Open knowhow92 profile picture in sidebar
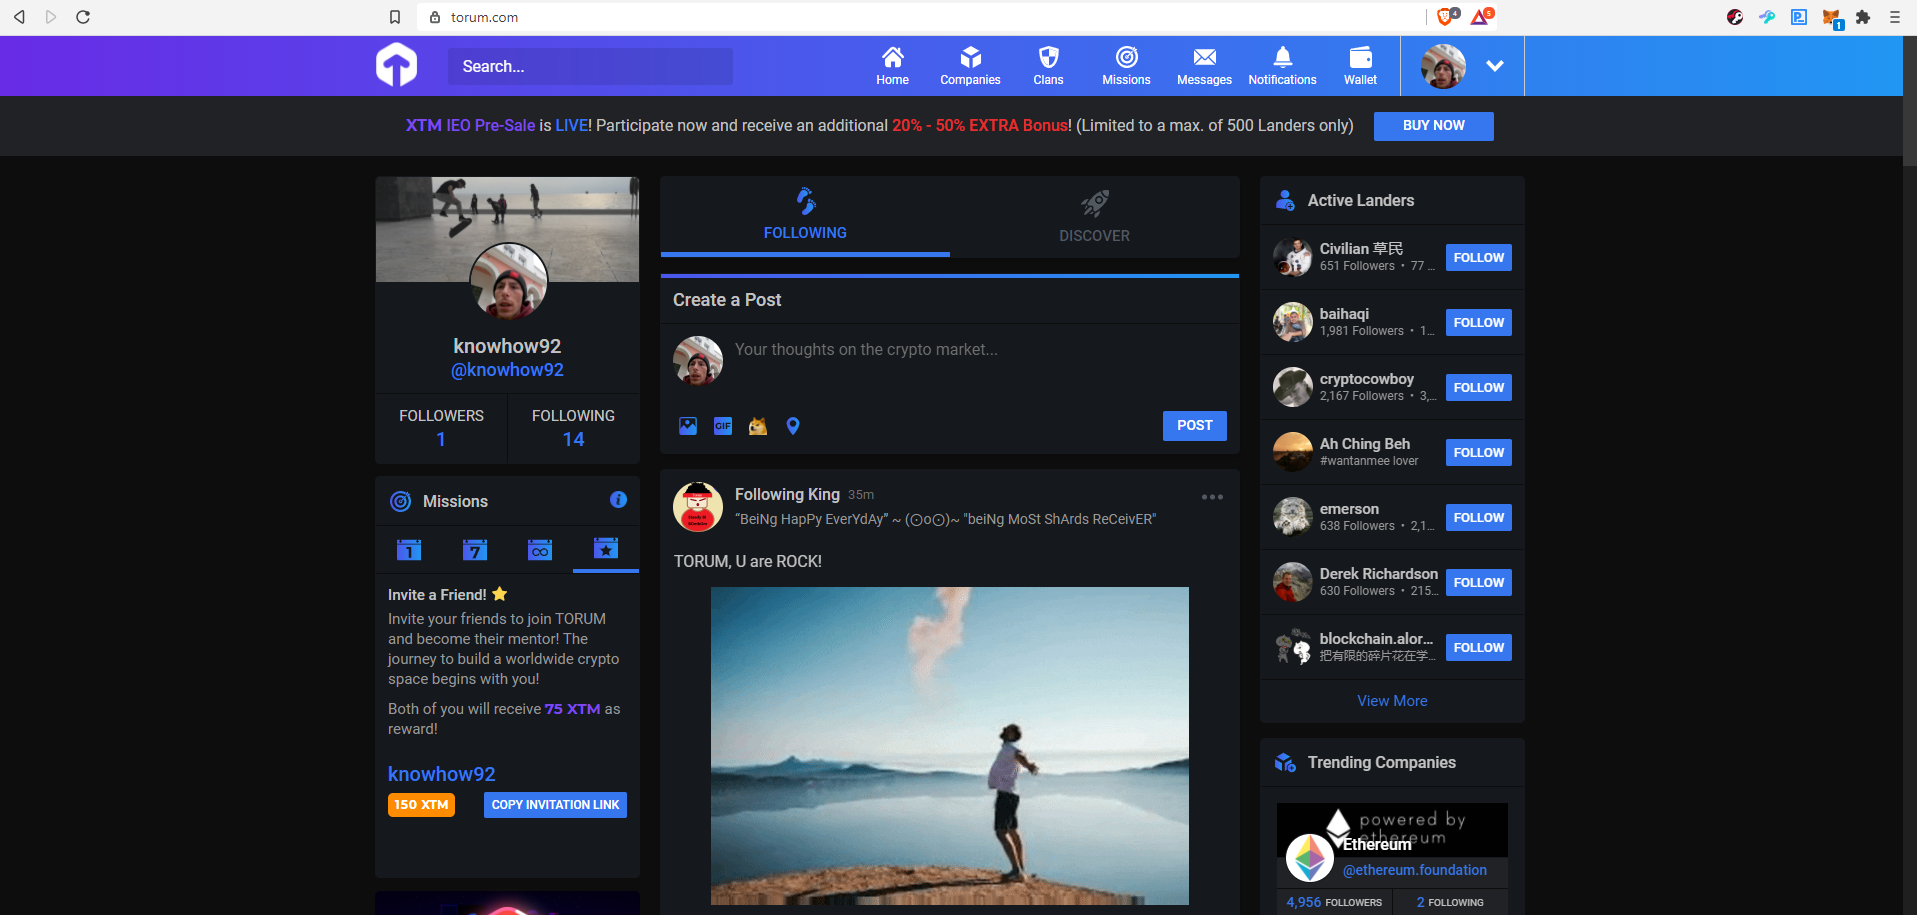Image resolution: width=1917 pixels, height=915 pixels. (x=508, y=281)
